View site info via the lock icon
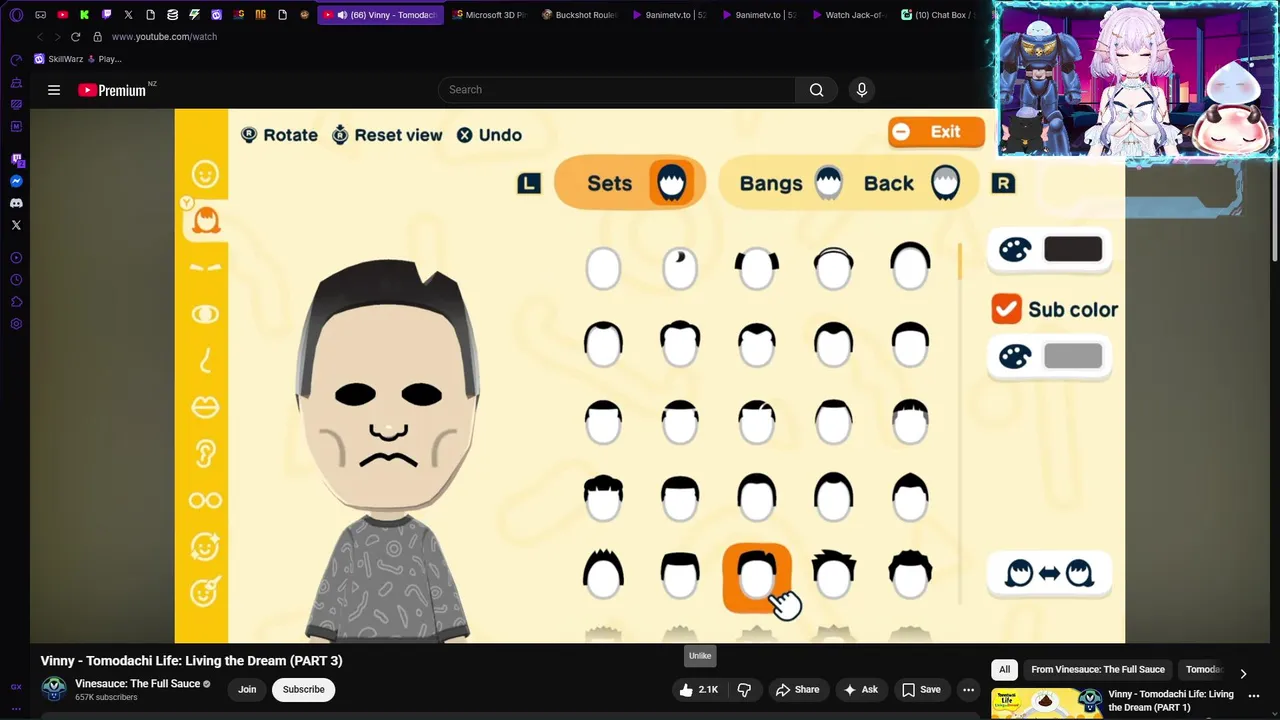1280x720 pixels. (97, 37)
